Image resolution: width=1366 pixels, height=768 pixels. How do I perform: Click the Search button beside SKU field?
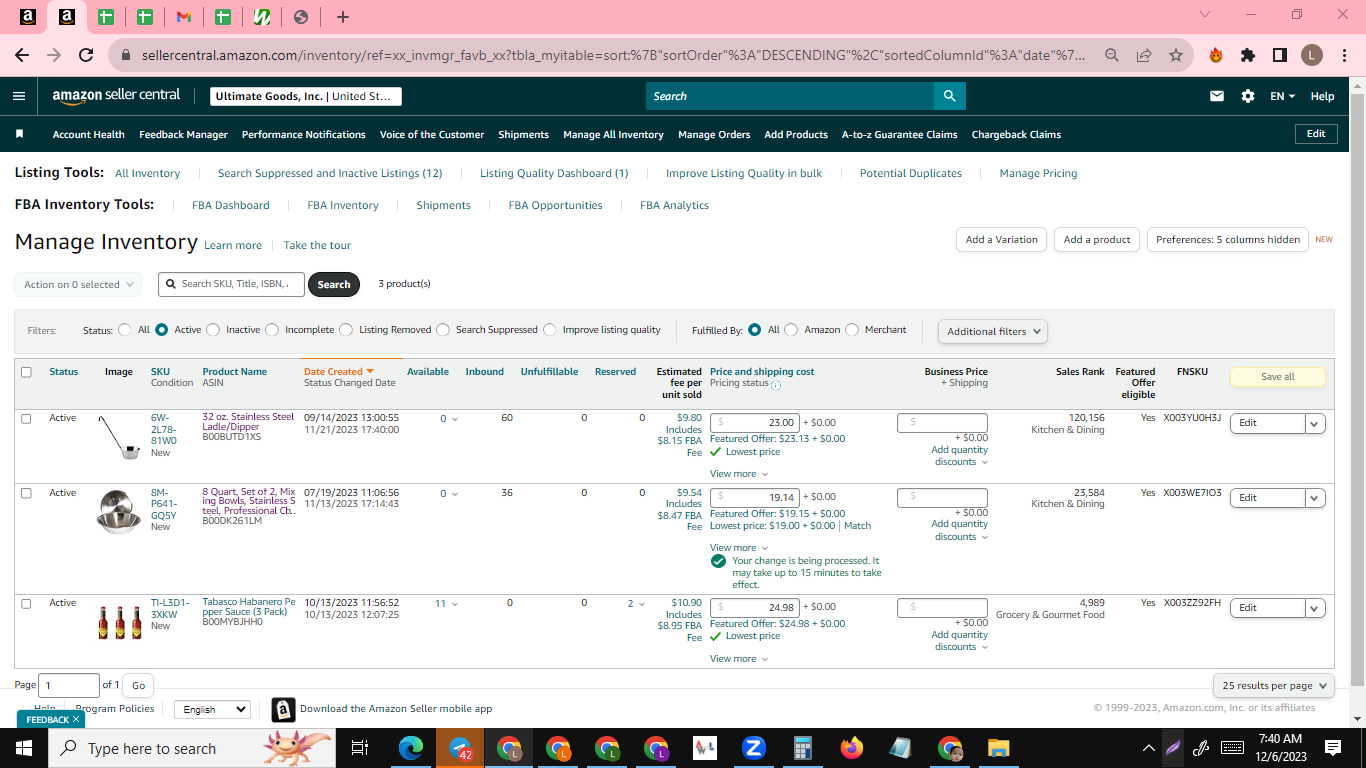(x=334, y=284)
